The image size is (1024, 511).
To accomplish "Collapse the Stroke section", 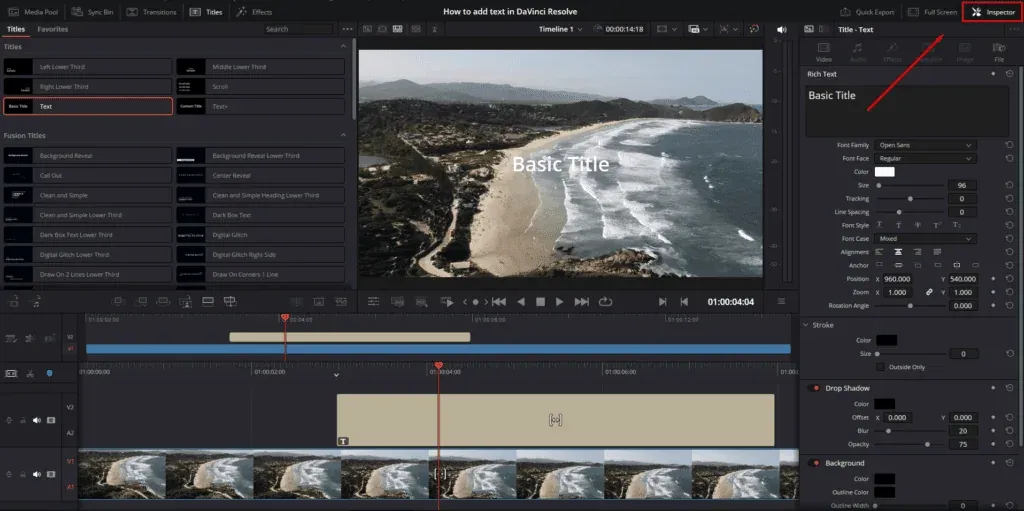I will pyautogui.click(x=805, y=325).
